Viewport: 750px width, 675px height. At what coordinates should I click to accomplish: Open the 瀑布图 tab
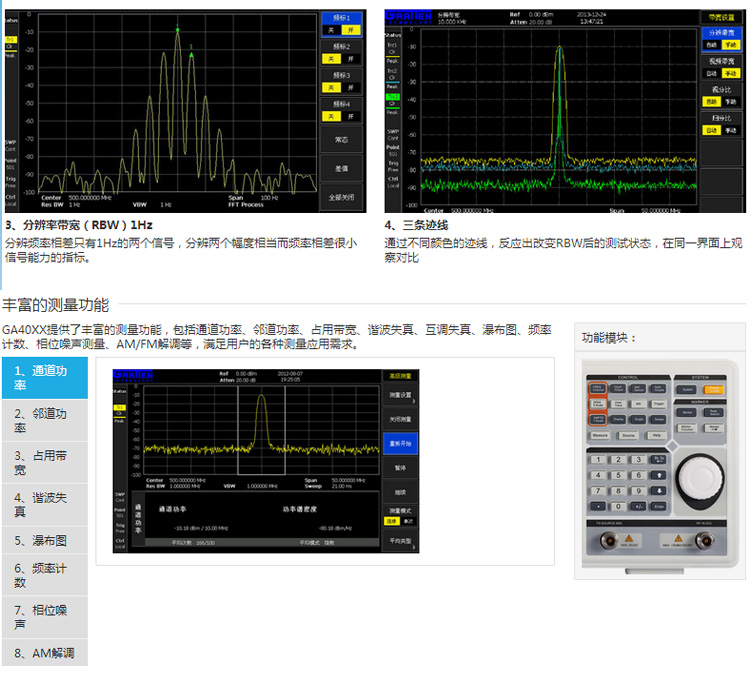44,540
